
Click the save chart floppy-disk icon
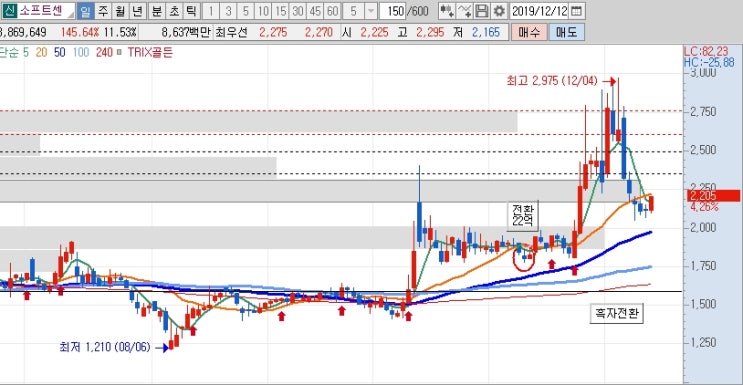481,10
